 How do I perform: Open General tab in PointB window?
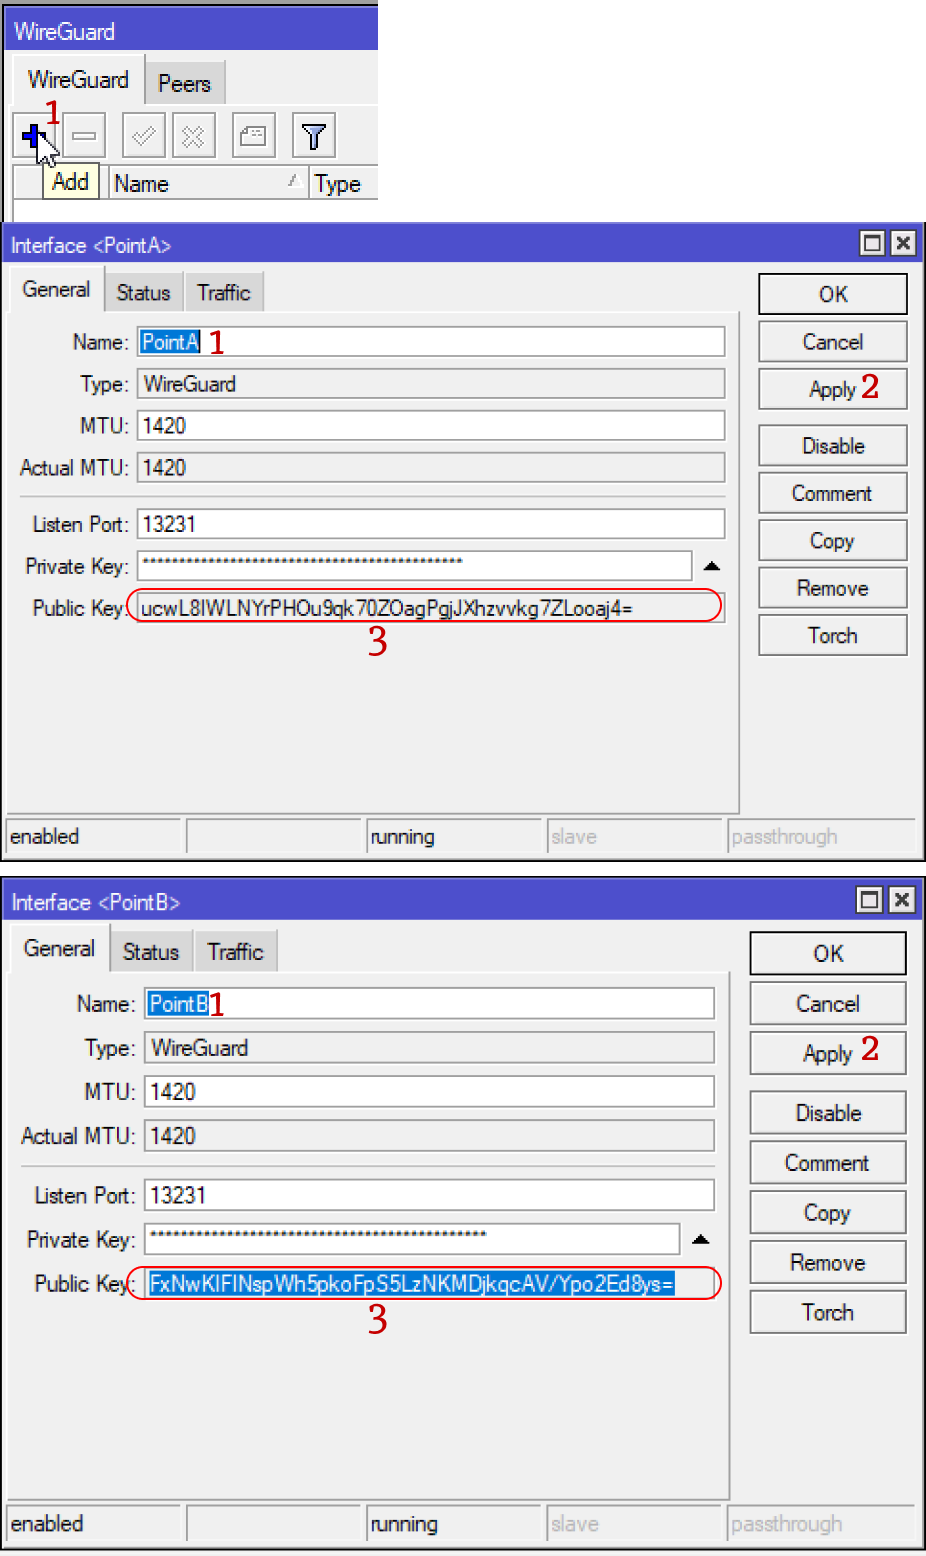(59, 948)
